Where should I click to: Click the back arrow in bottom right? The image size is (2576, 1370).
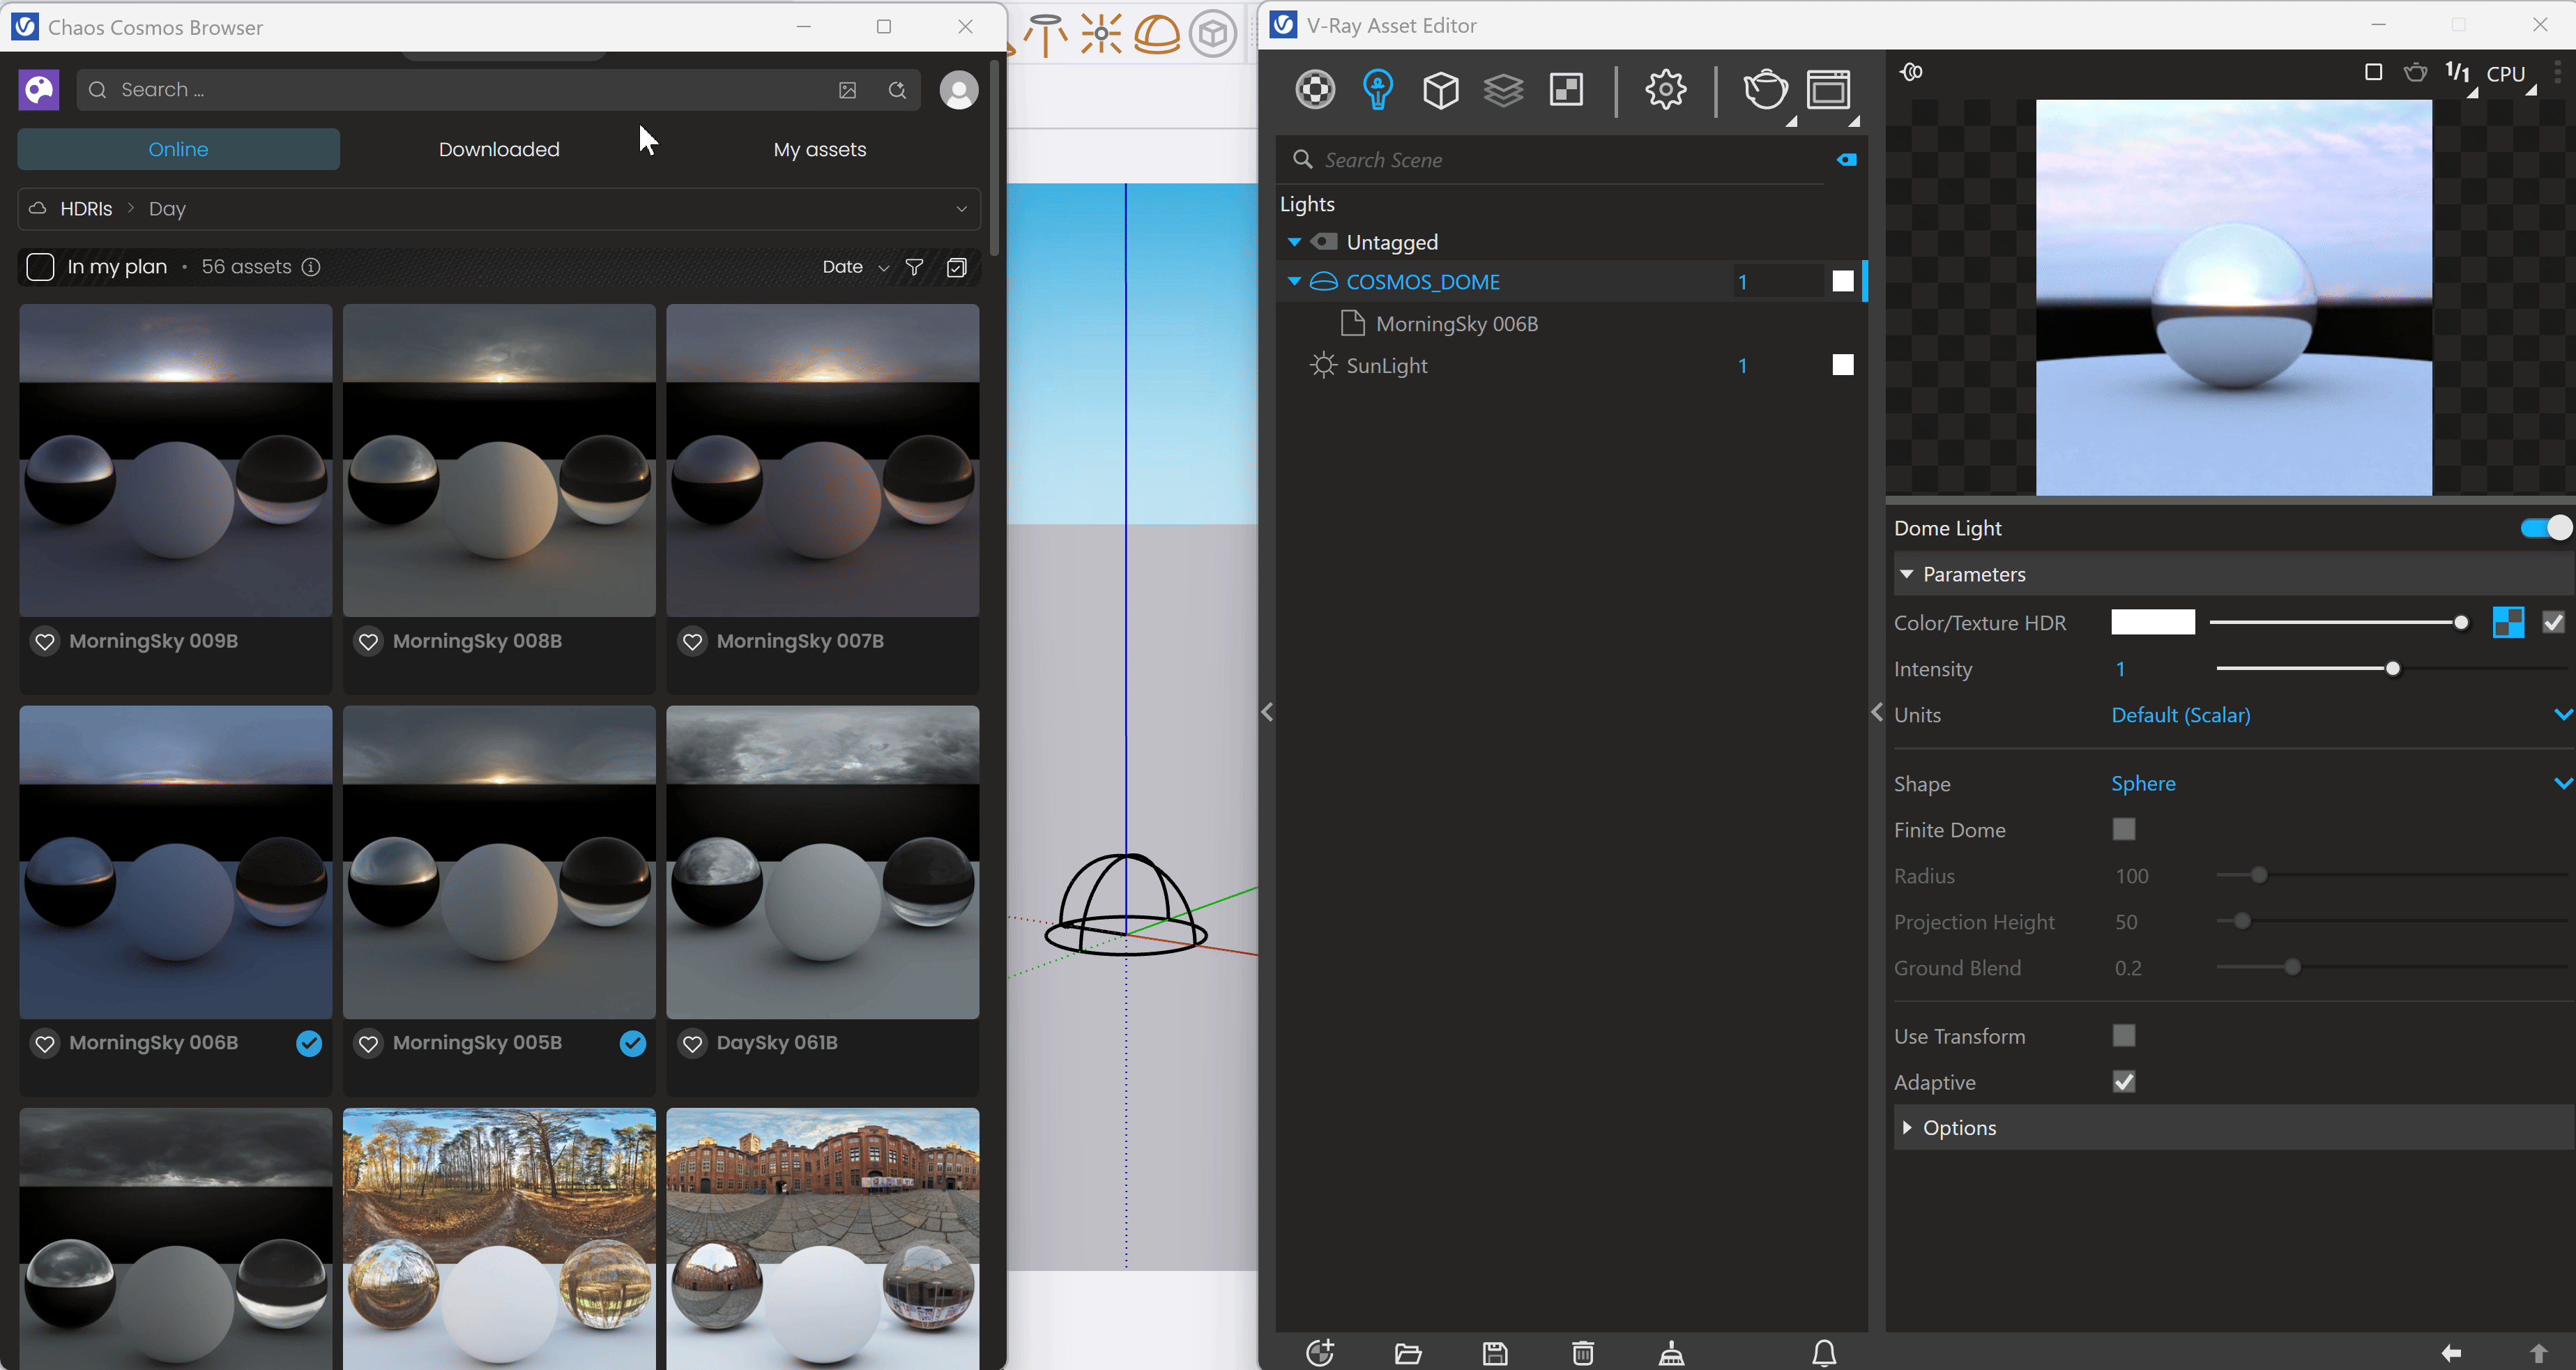coord(2450,1353)
